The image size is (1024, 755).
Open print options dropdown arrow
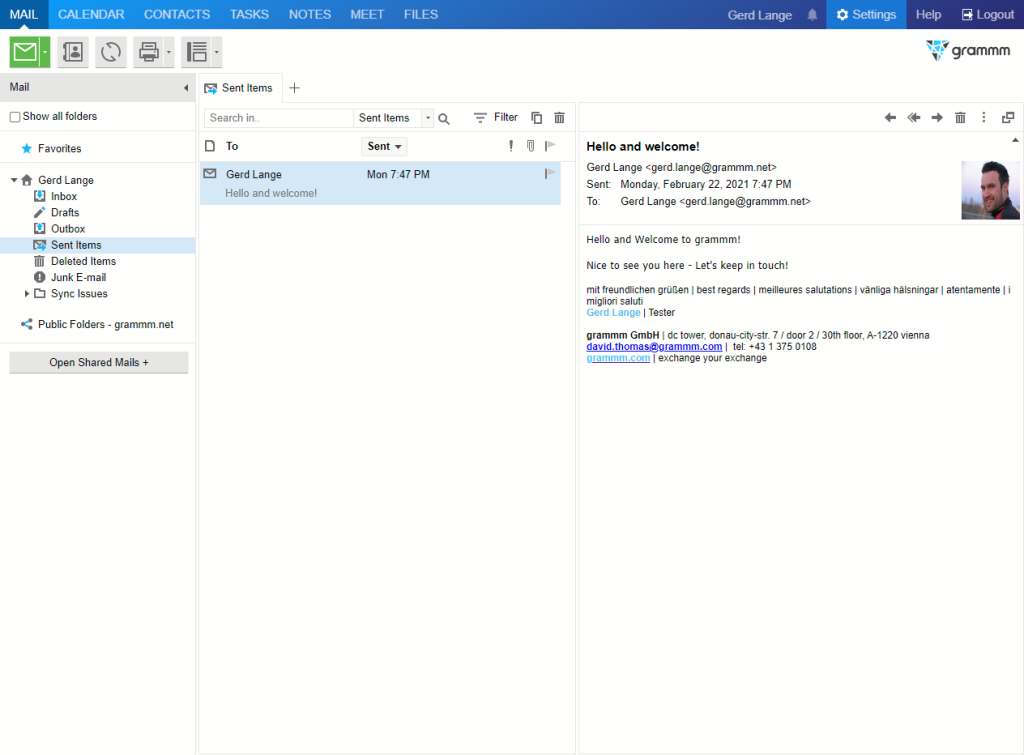(x=169, y=52)
